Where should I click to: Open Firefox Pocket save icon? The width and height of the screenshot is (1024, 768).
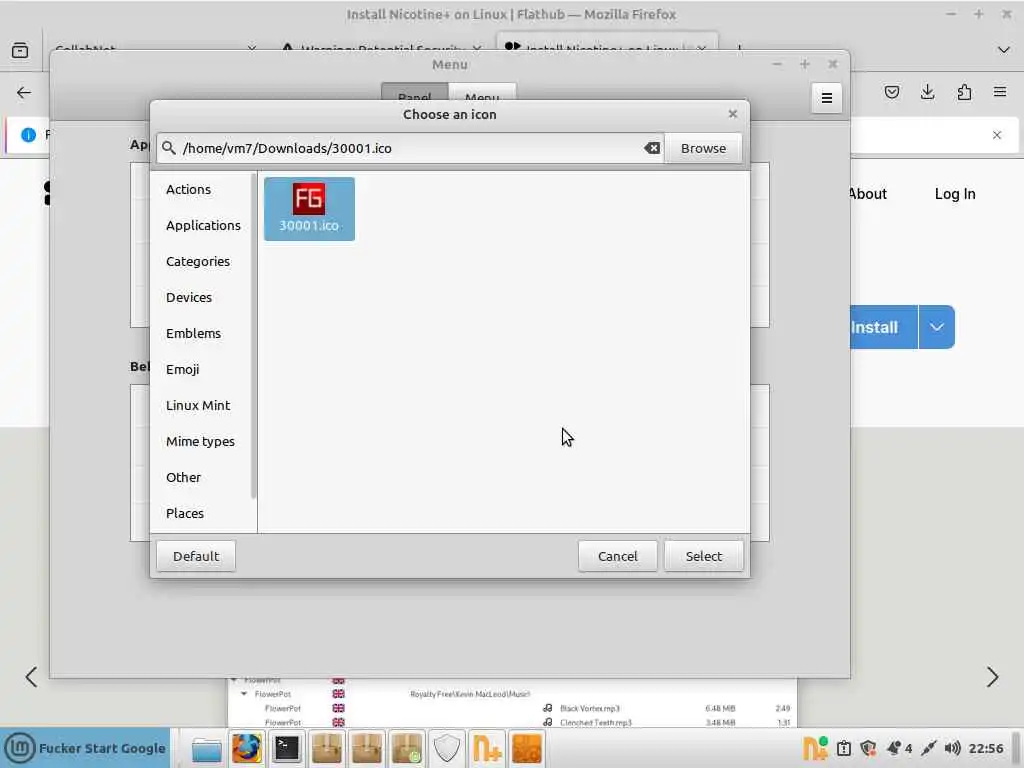point(892,92)
